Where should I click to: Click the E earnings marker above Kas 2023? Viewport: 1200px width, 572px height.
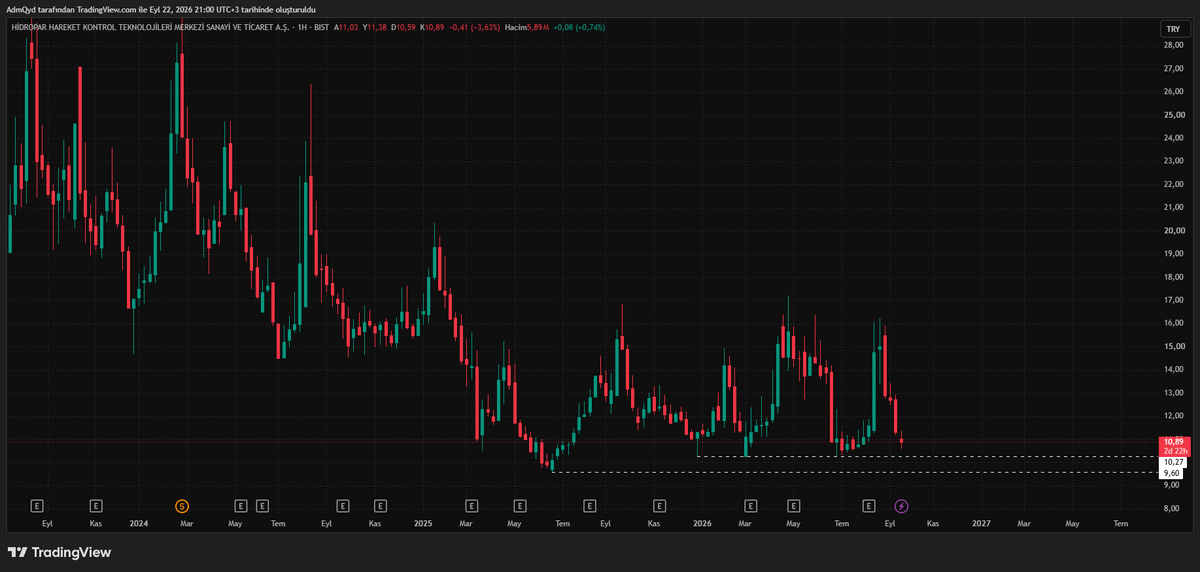click(x=96, y=506)
